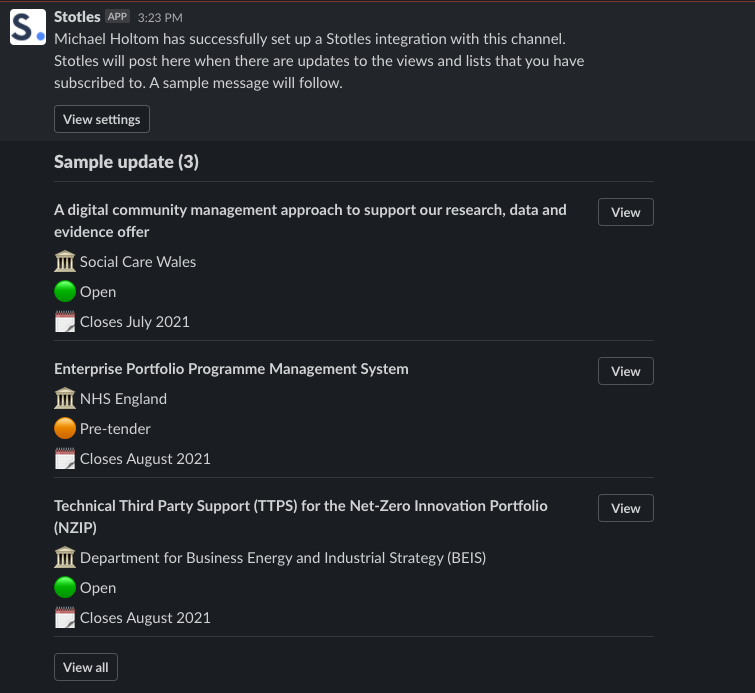View the Technical Third Party Support tender
Image resolution: width=755 pixels, height=693 pixels.
click(625, 508)
